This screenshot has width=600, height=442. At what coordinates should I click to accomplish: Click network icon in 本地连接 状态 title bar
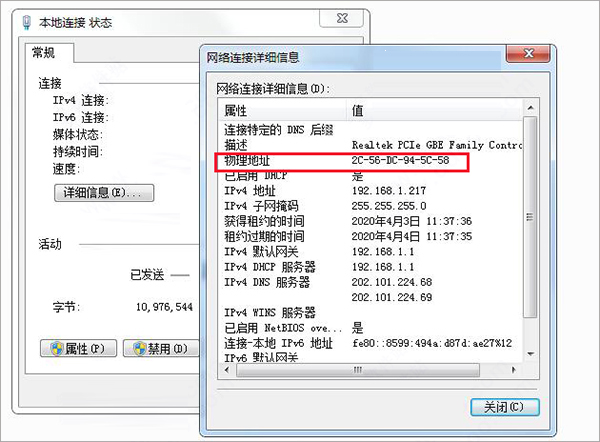click(x=26, y=23)
